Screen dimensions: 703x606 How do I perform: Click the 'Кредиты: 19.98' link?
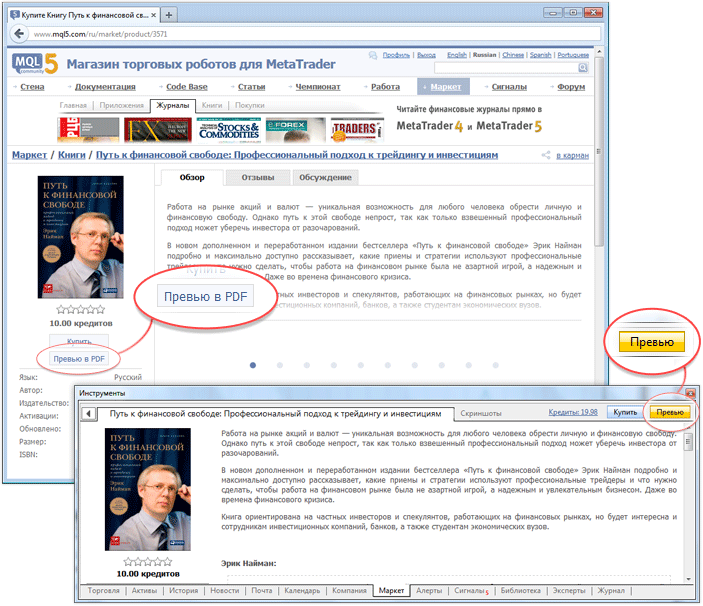click(x=573, y=412)
